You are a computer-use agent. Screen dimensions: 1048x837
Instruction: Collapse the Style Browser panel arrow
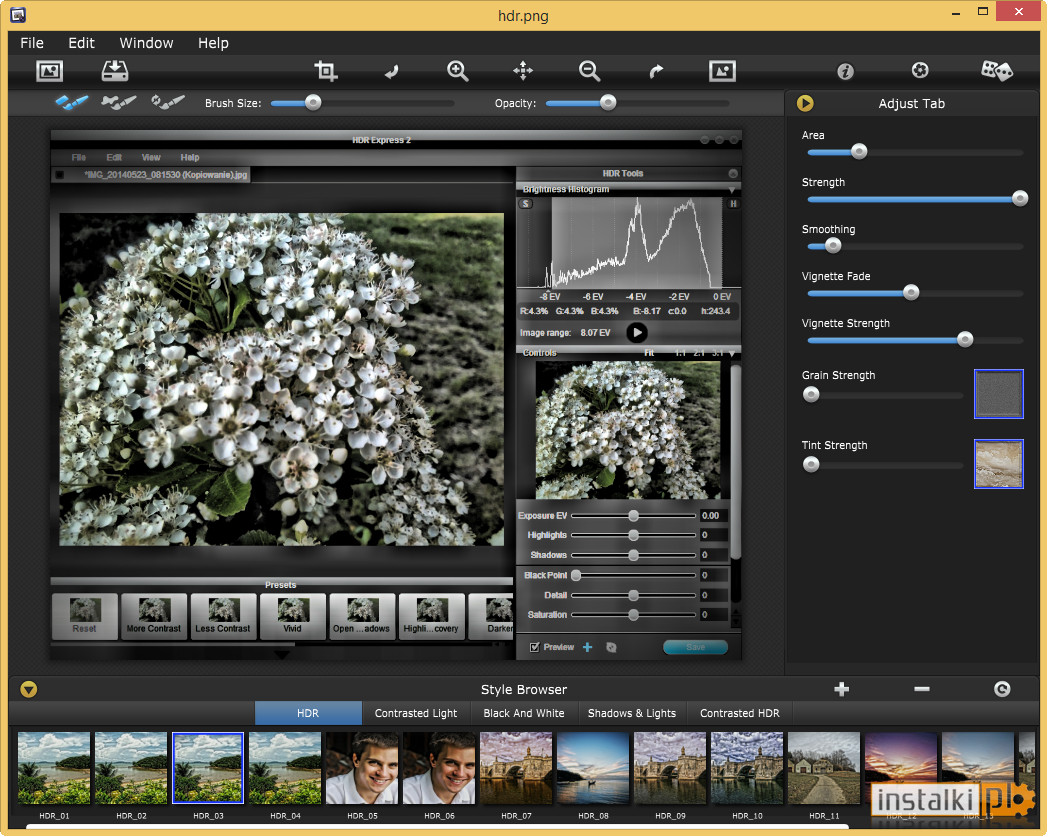[x=29, y=689]
